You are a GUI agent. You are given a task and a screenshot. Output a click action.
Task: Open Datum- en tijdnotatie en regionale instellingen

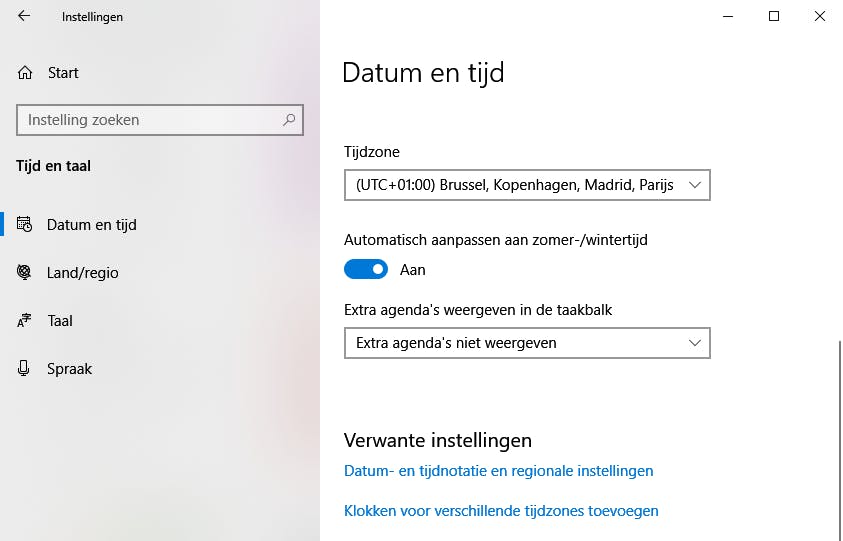point(498,471)
